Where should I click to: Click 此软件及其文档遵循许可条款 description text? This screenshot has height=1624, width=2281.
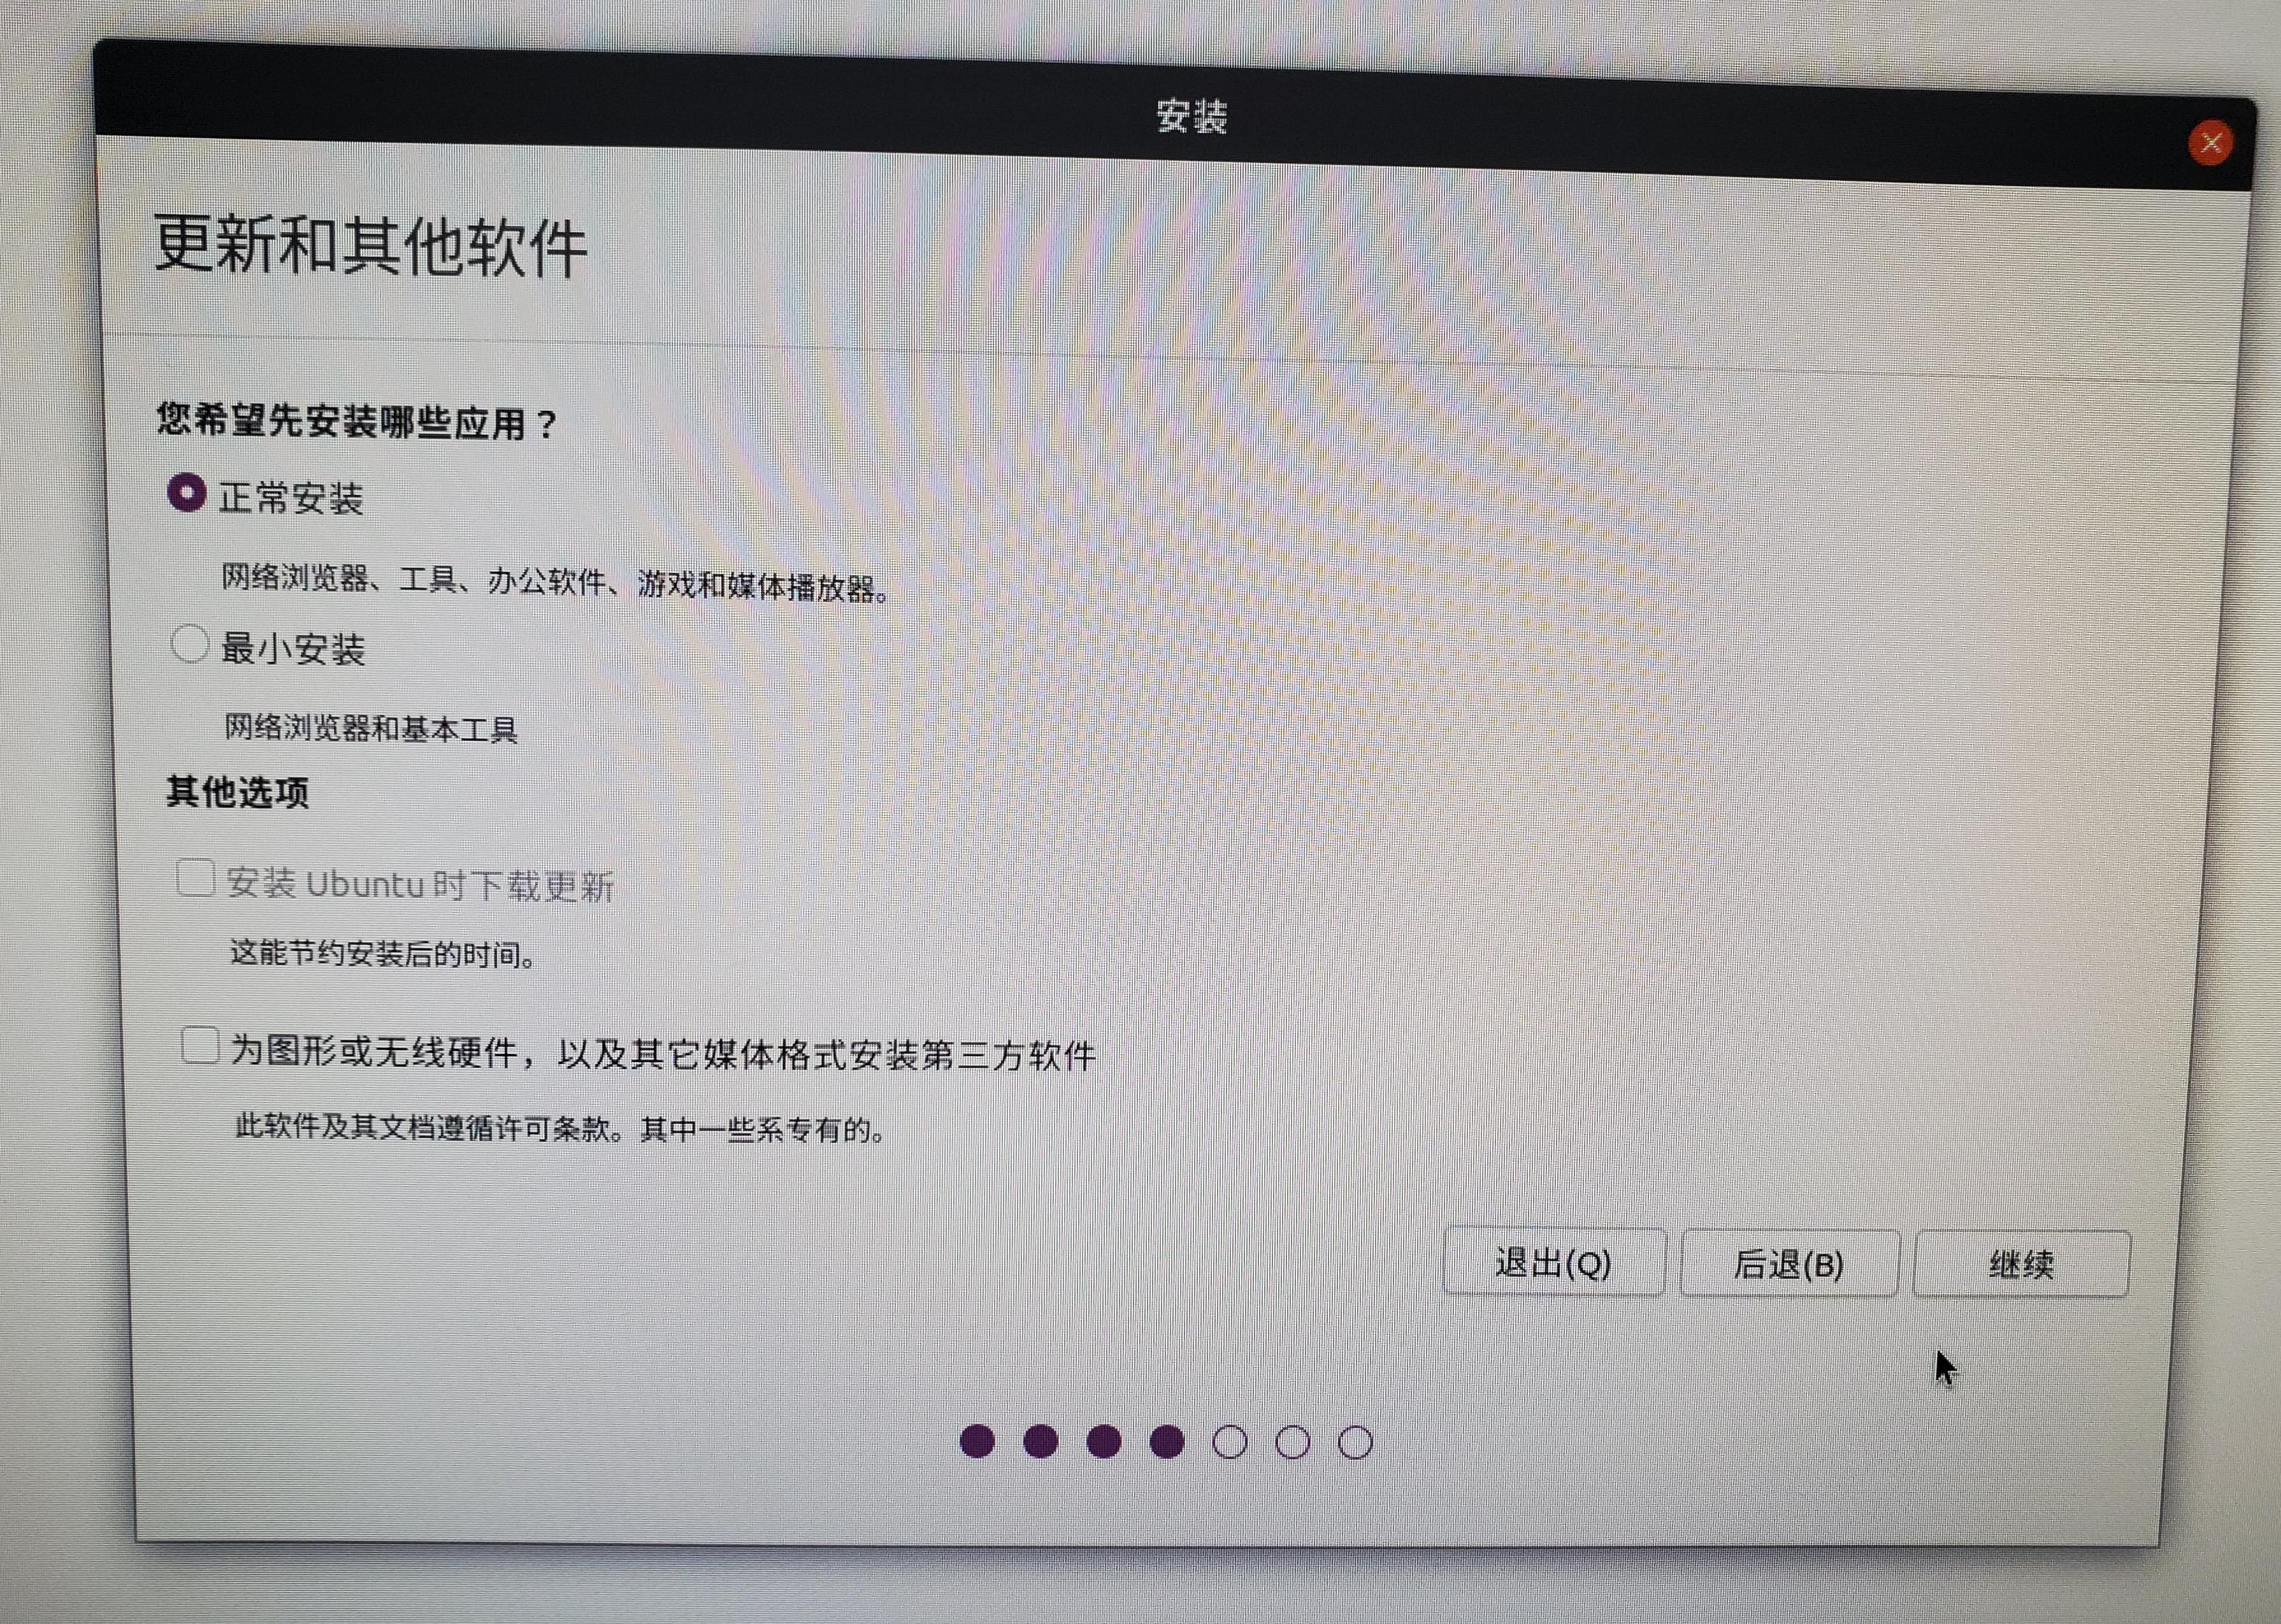click(560, 1128)
